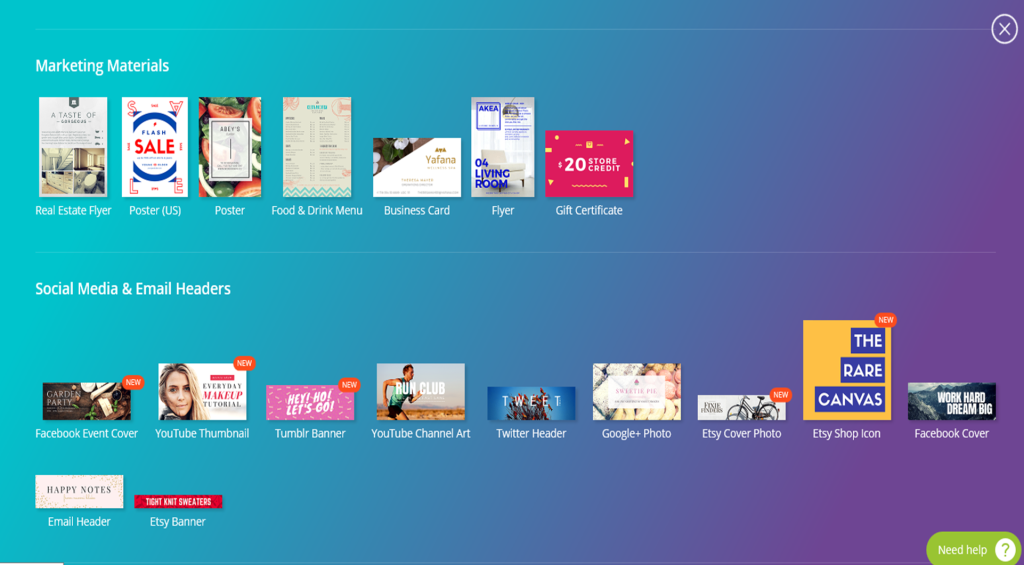Select the Etsy Shop Icon Rare Canvas thumbnail

[x=847, y=370]
